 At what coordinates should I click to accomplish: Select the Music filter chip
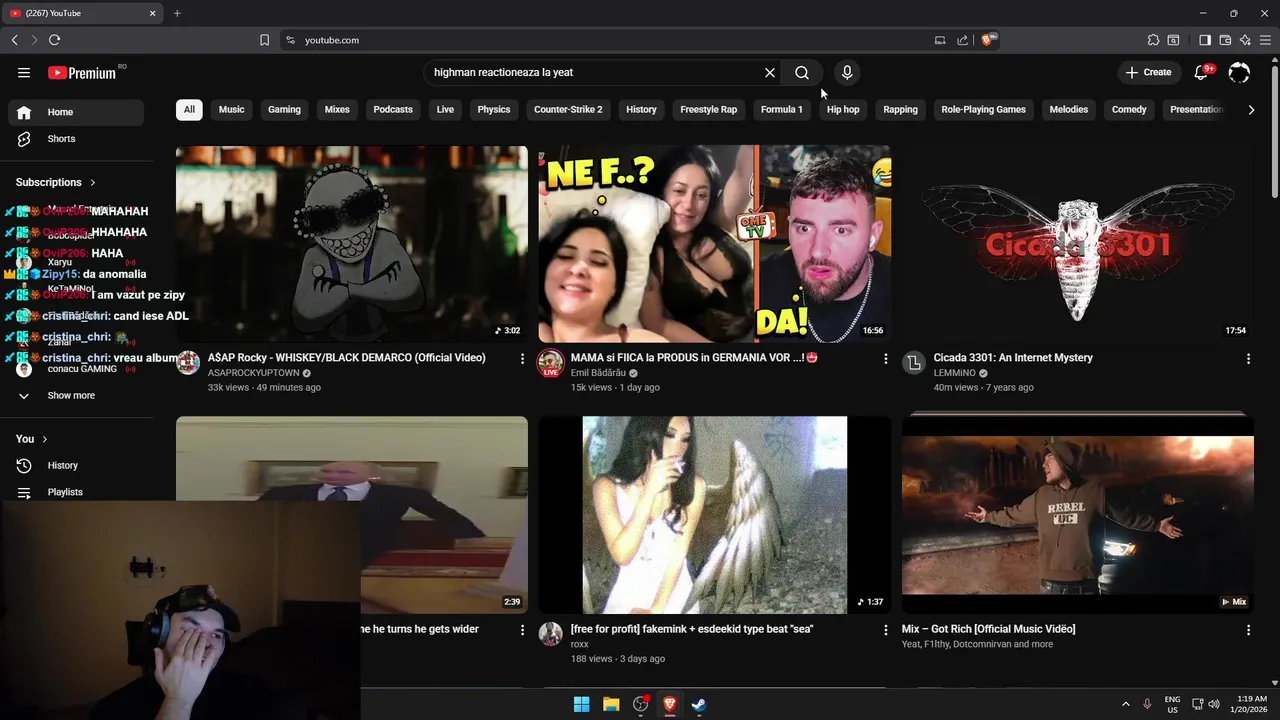231,109
